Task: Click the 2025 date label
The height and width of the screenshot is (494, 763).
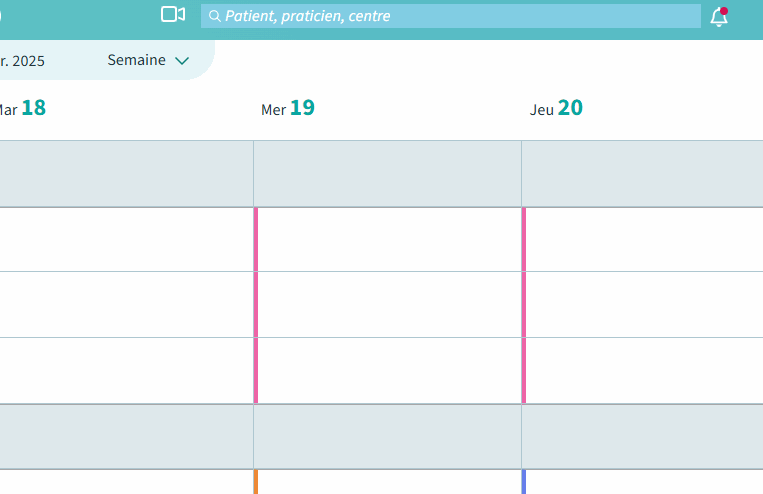Action: point(22,61)
